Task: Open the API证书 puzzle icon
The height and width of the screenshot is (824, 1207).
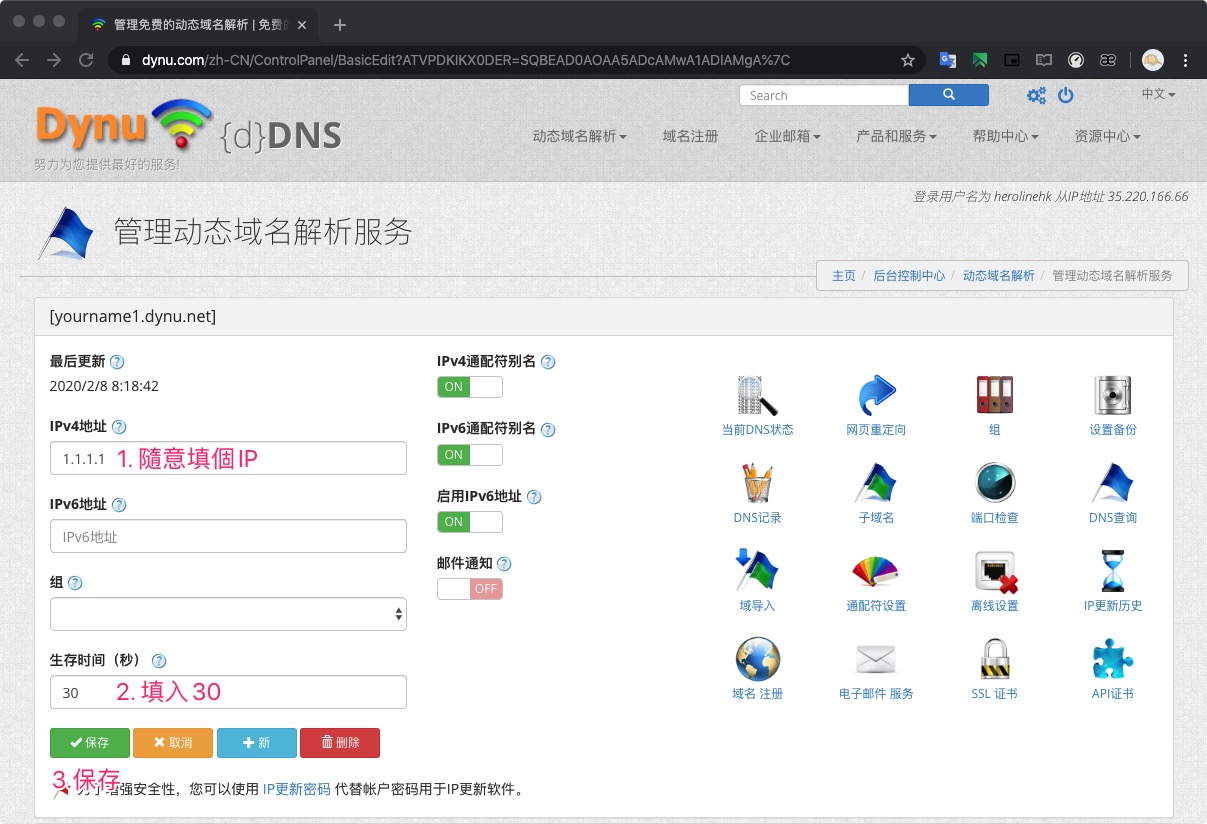Action: pos(1112,661)
